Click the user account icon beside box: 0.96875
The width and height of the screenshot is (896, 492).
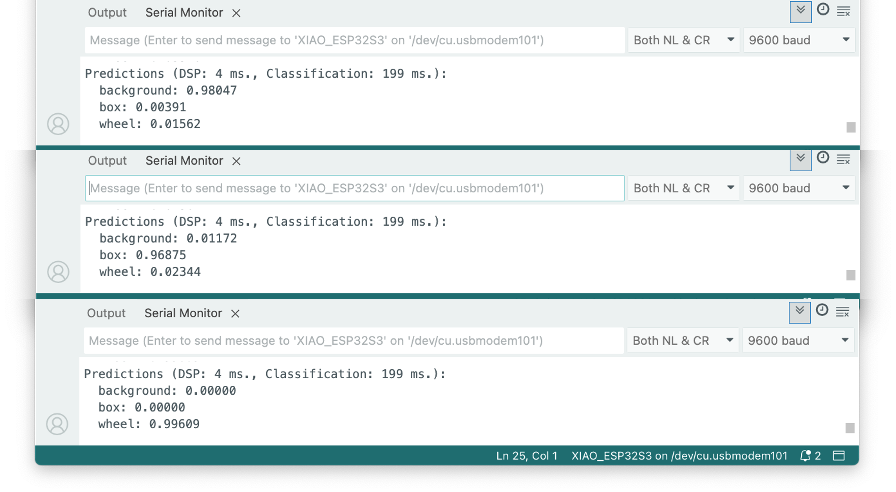click(58, 272)
